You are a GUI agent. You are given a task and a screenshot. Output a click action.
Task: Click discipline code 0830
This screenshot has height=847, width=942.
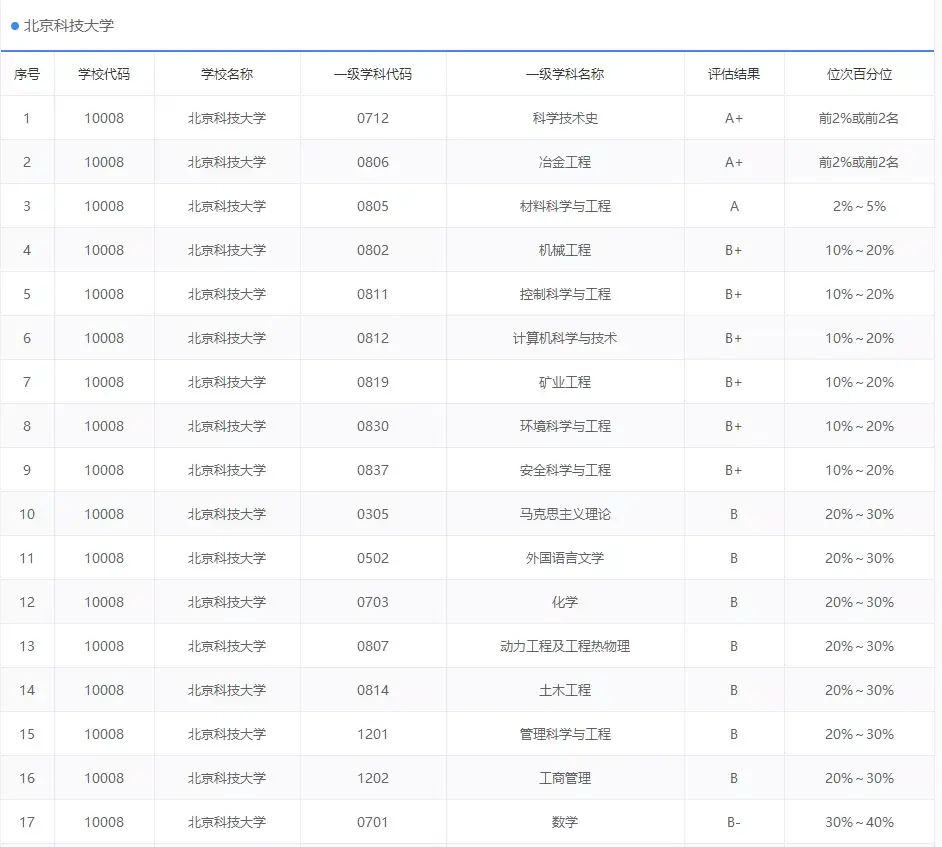tap(373, 426)
